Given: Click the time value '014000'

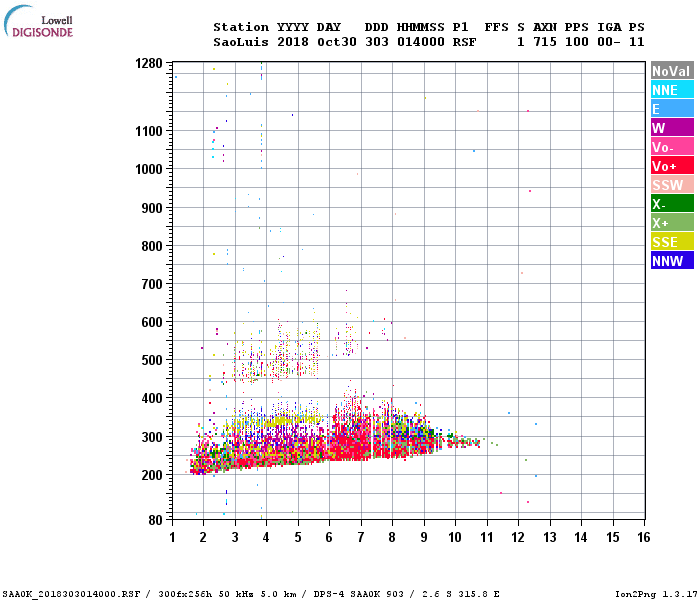Looking at the screenshot, I should (421, 42).
